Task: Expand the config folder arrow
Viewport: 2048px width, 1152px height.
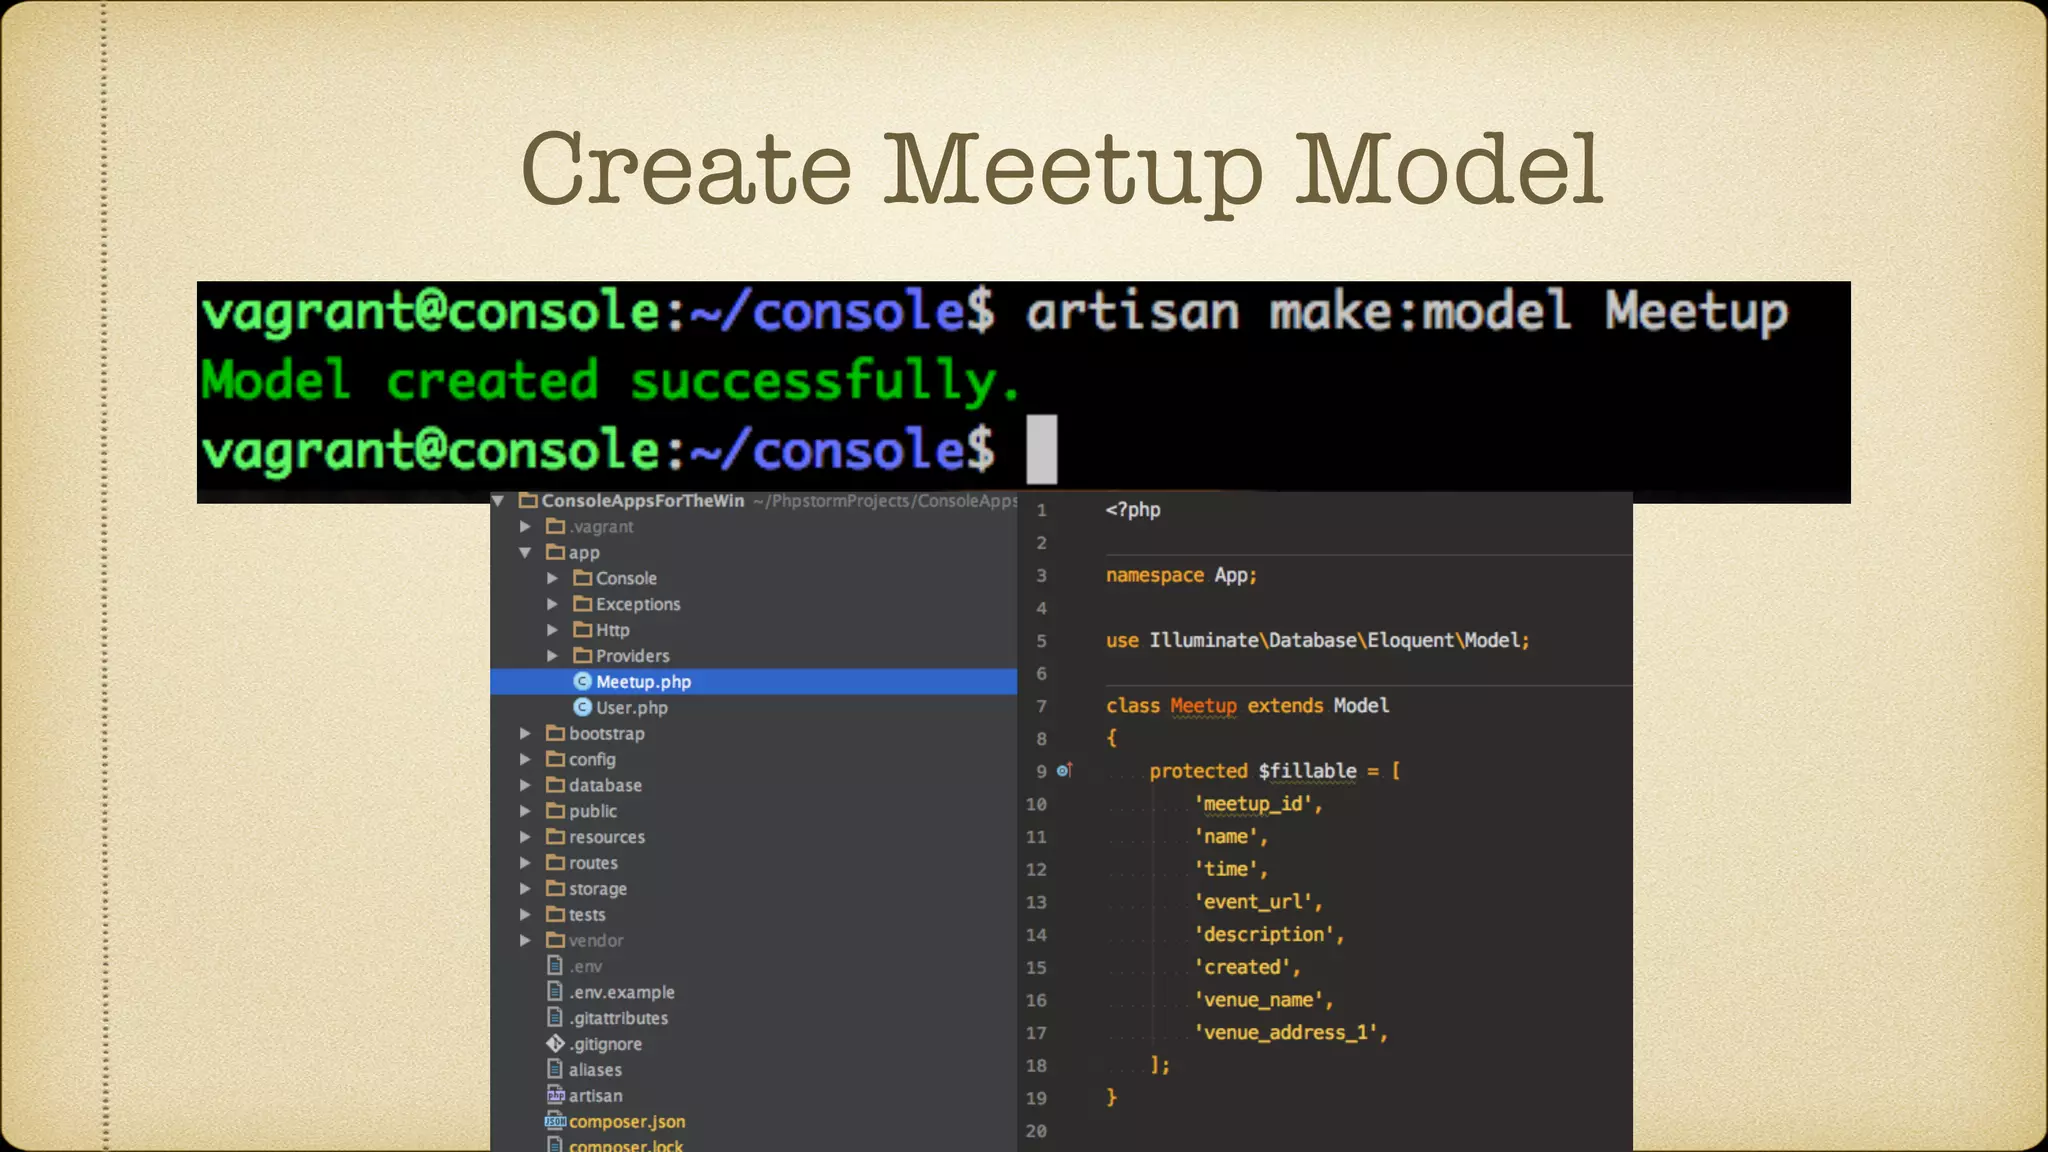Action: coord(525,759)
